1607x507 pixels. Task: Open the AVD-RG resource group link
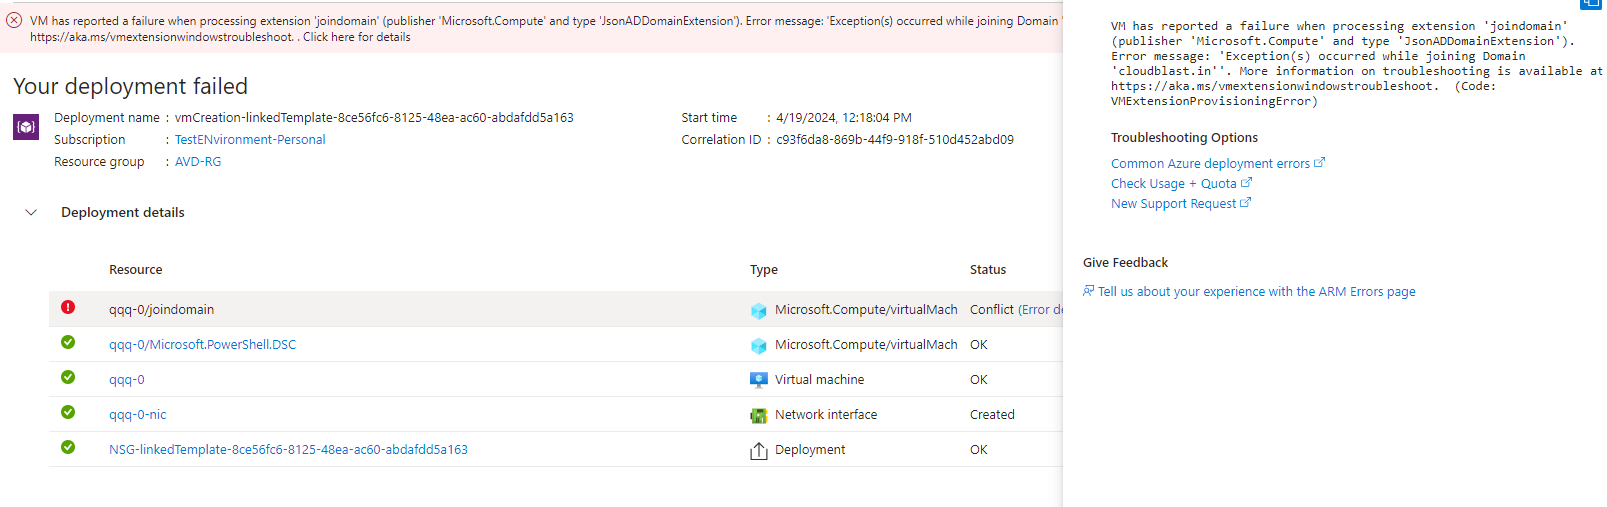click(198, 162)
